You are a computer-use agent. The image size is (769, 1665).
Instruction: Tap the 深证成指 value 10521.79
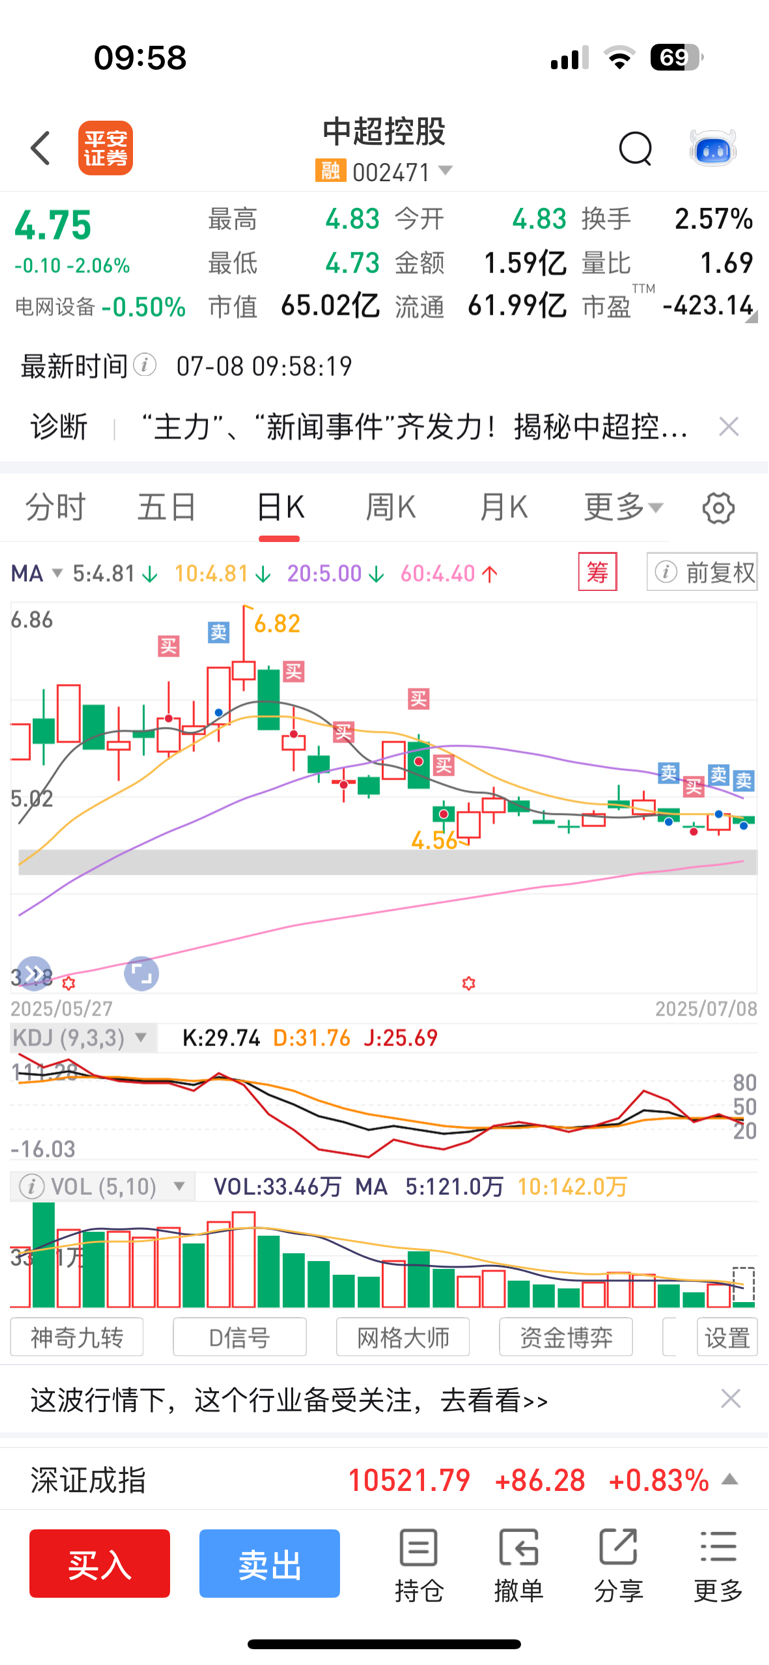click(x=409, y=1480)
